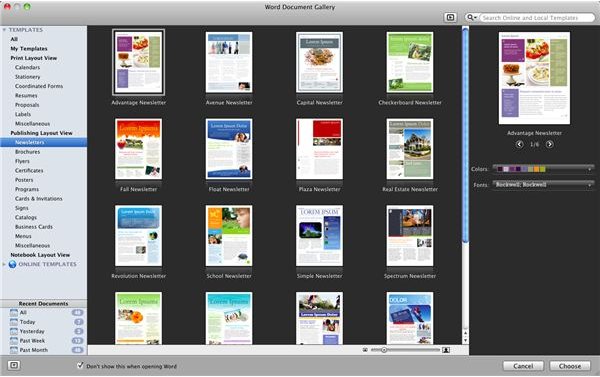Screen dimensions: 600x377
Task: Click the Online Templates globe icon
Action: (x=12, y=264)
